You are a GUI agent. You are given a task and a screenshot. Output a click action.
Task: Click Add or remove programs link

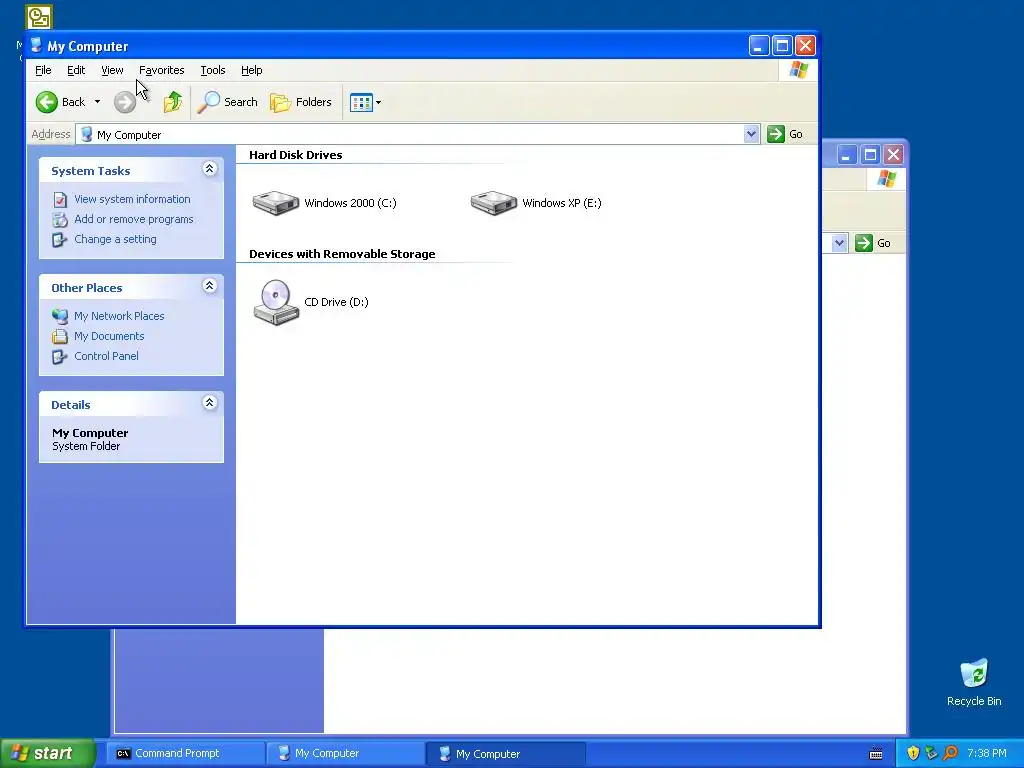[134, 219]
